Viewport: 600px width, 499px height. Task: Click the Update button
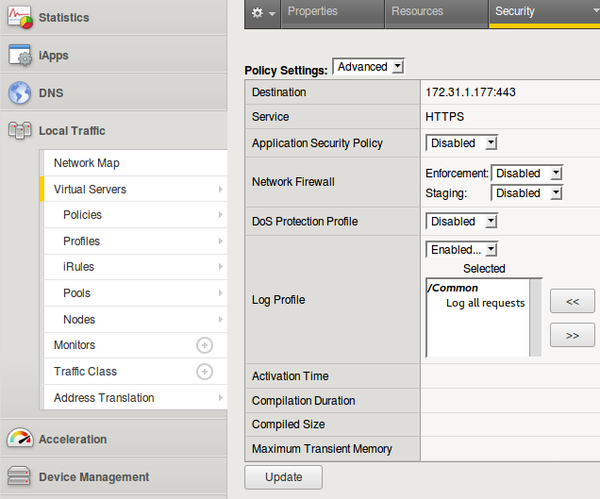283,477
